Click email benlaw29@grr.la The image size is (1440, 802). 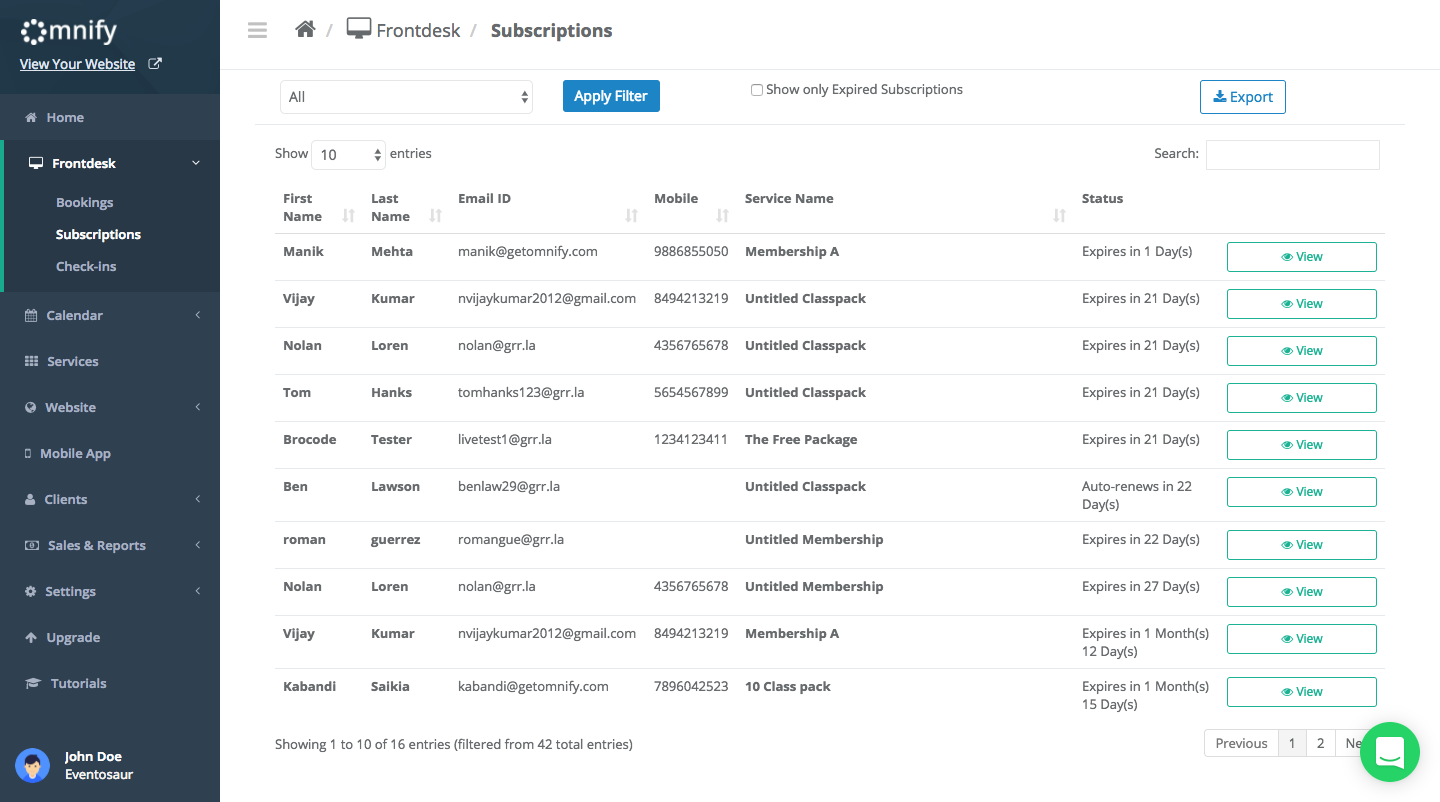point(509,487)
